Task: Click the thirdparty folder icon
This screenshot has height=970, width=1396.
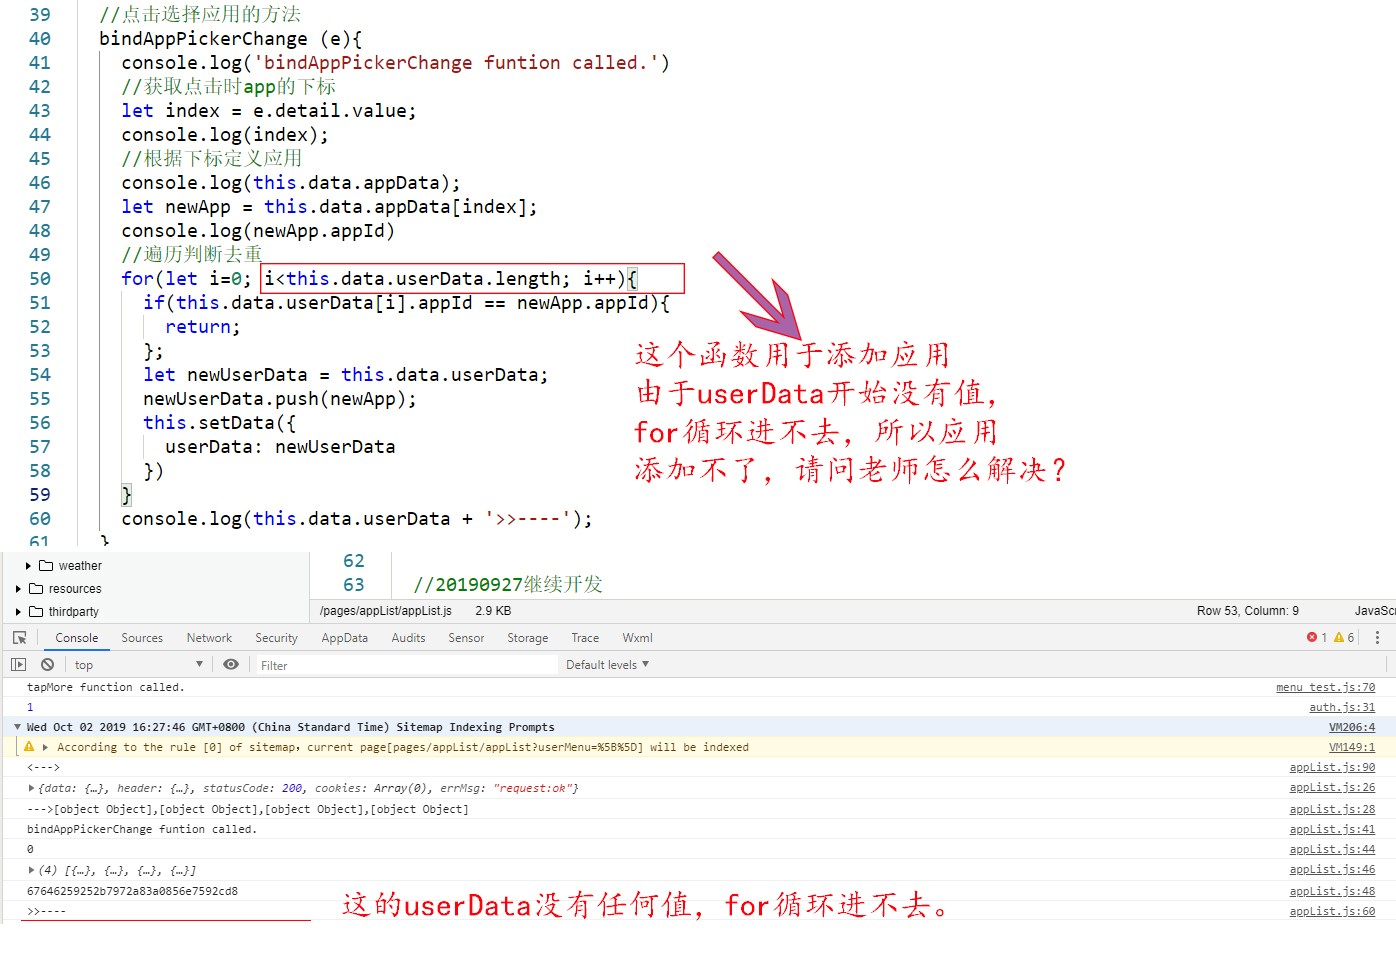Action: click(36, 611)
